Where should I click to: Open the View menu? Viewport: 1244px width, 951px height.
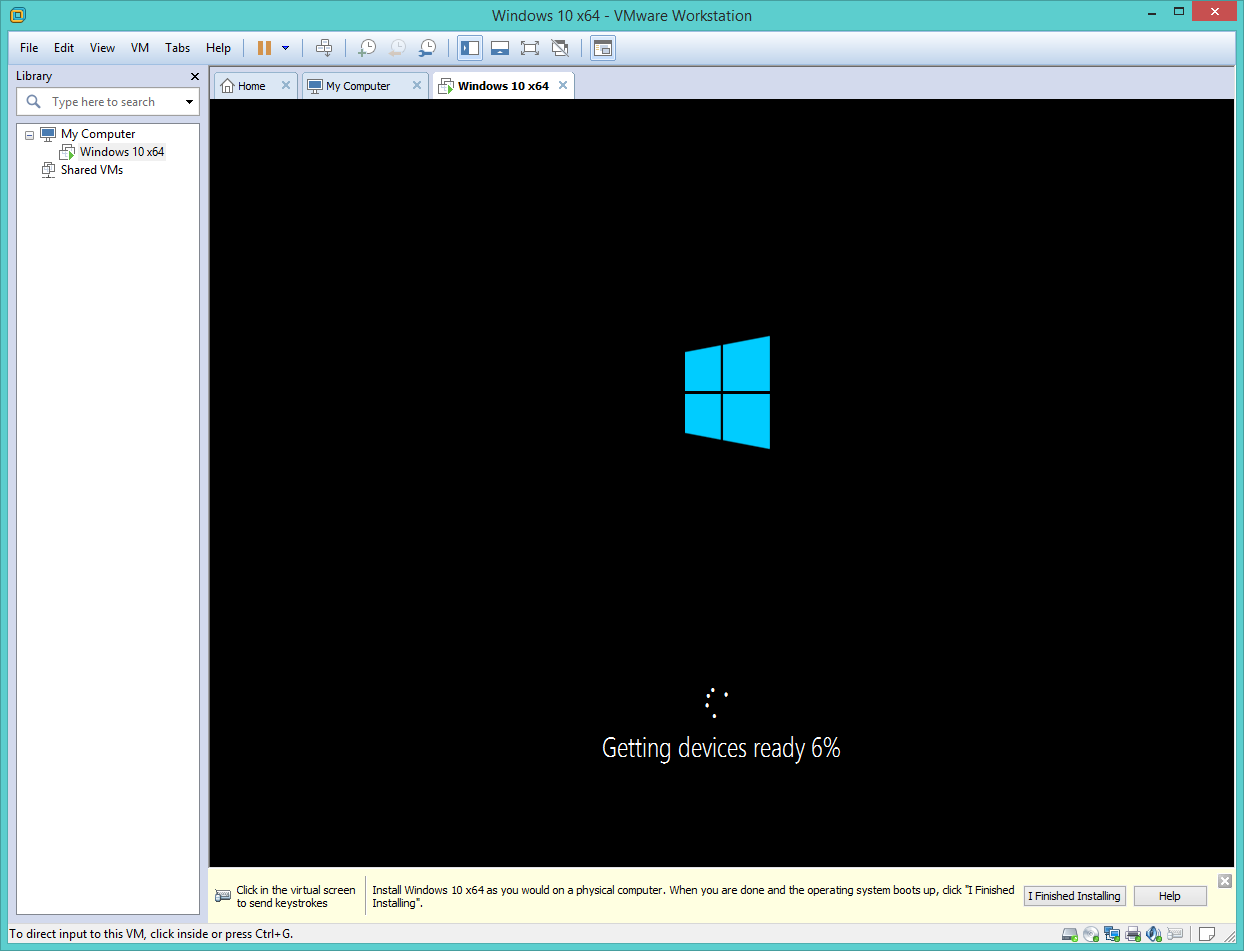(102, 48)
